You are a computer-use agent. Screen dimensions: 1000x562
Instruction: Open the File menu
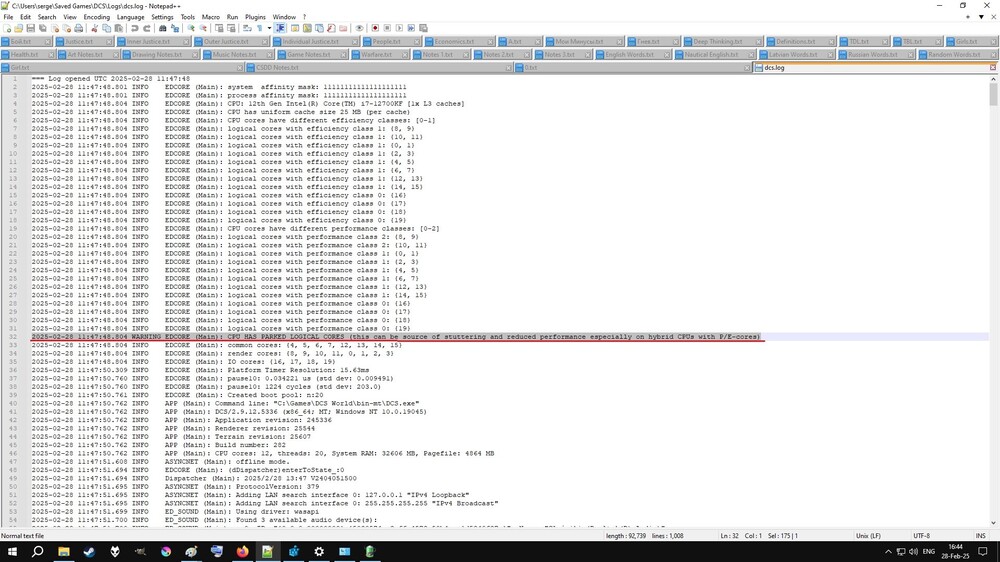8,17
